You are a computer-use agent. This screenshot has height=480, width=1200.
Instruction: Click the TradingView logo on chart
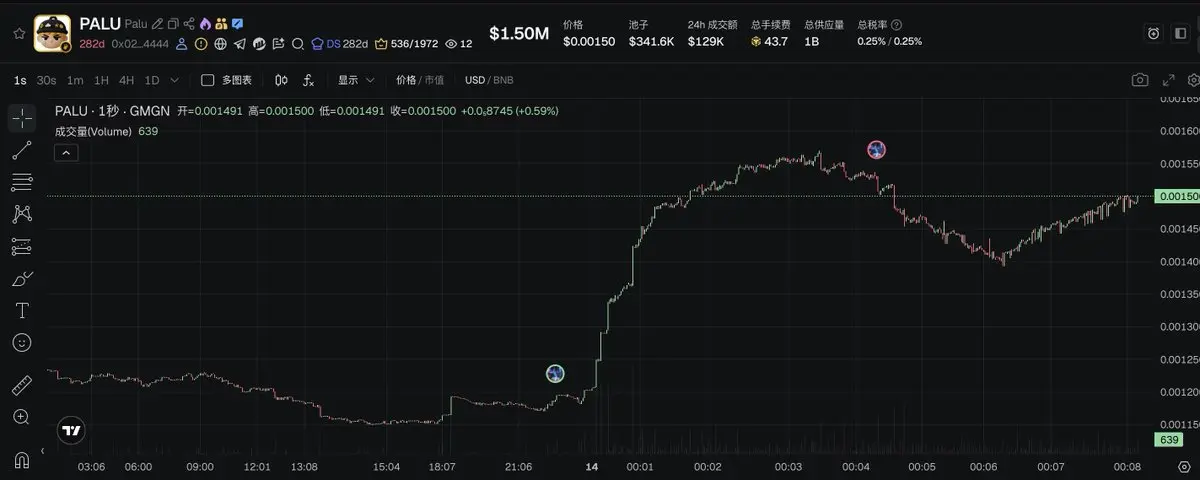[70, 431]
